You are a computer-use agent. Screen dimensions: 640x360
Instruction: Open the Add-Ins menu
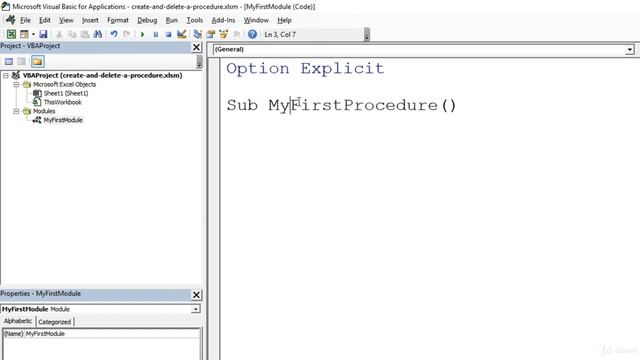(223, 20)
